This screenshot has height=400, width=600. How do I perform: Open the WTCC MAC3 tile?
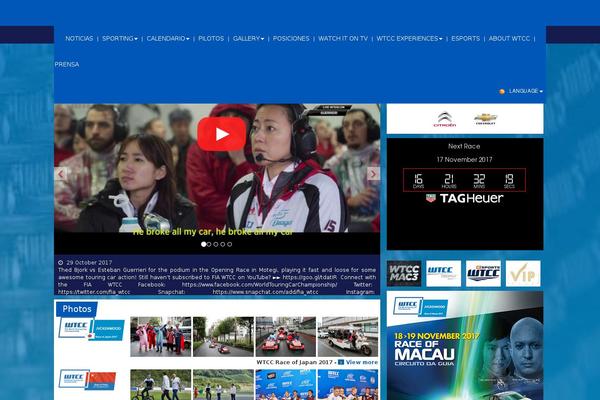click(404, 274)
